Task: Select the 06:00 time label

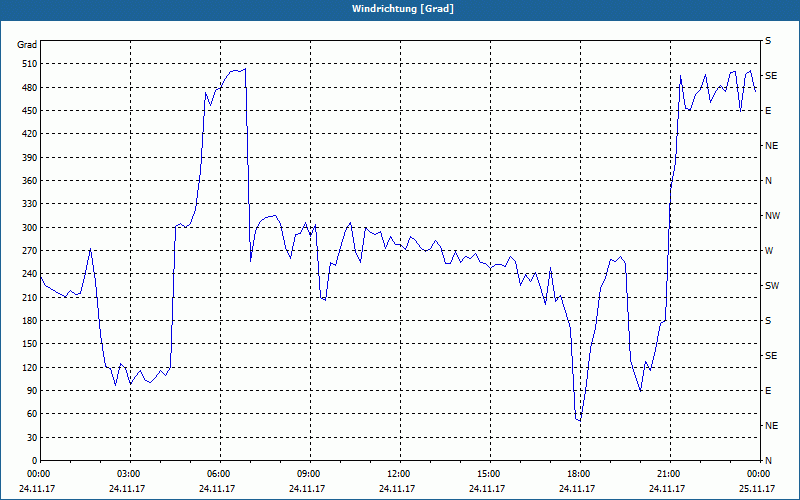Action: point(217,474)
